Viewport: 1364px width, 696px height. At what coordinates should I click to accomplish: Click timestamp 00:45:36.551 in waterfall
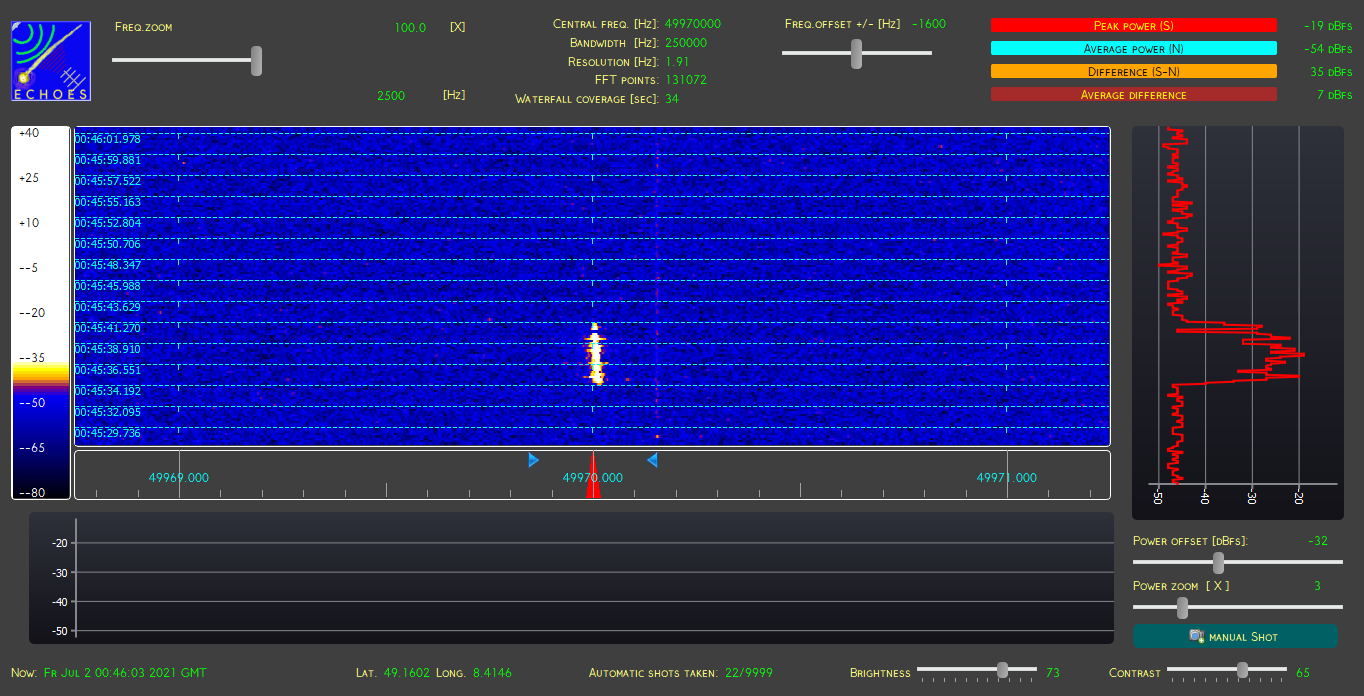[x=108, y=370]
